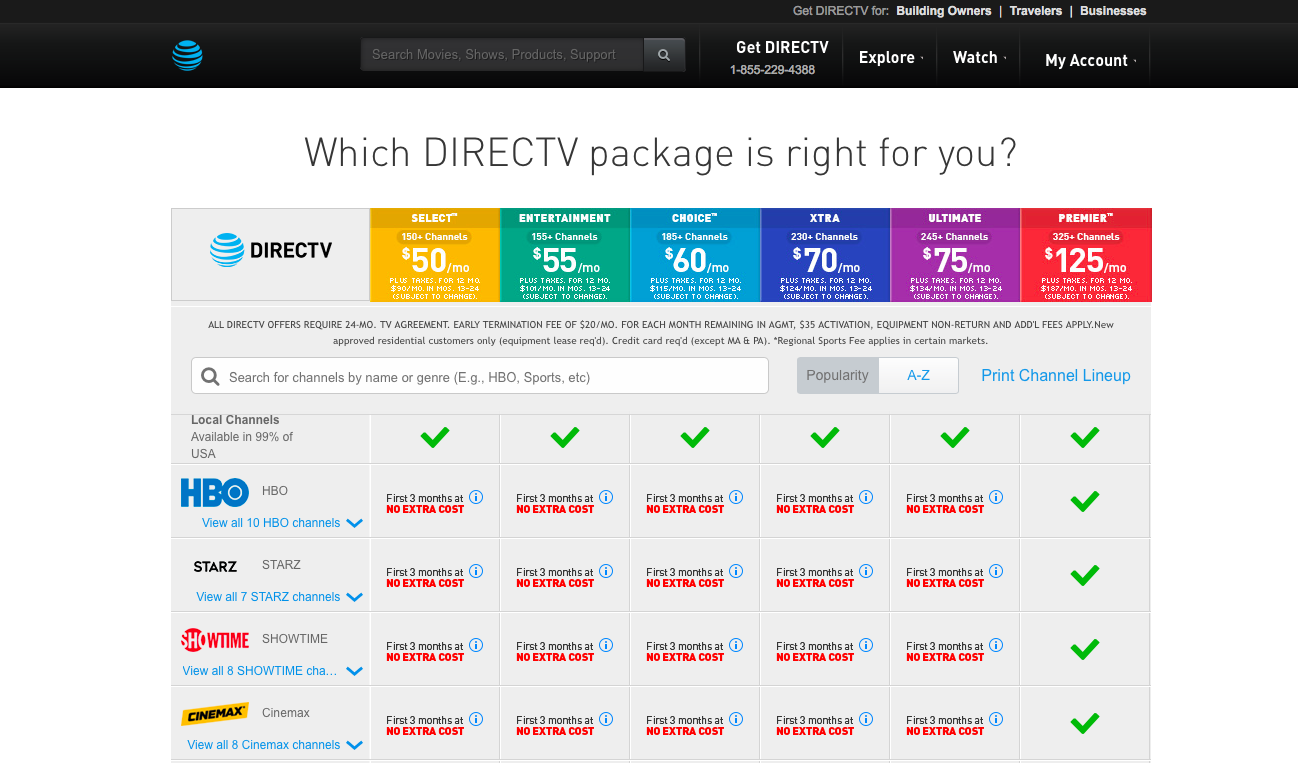Sort channels by Popularity
1298x763 pixels.
tap(837, 376)
